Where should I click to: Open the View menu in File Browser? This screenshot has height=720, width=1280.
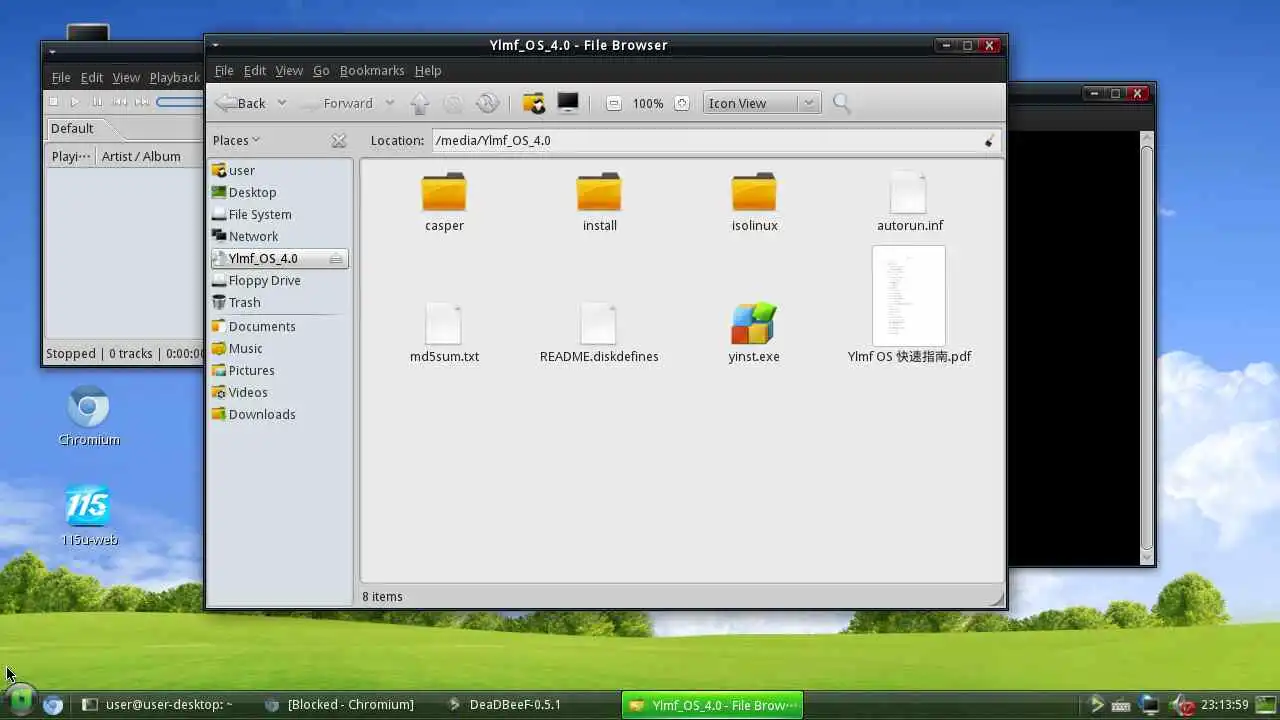[289, 71]
